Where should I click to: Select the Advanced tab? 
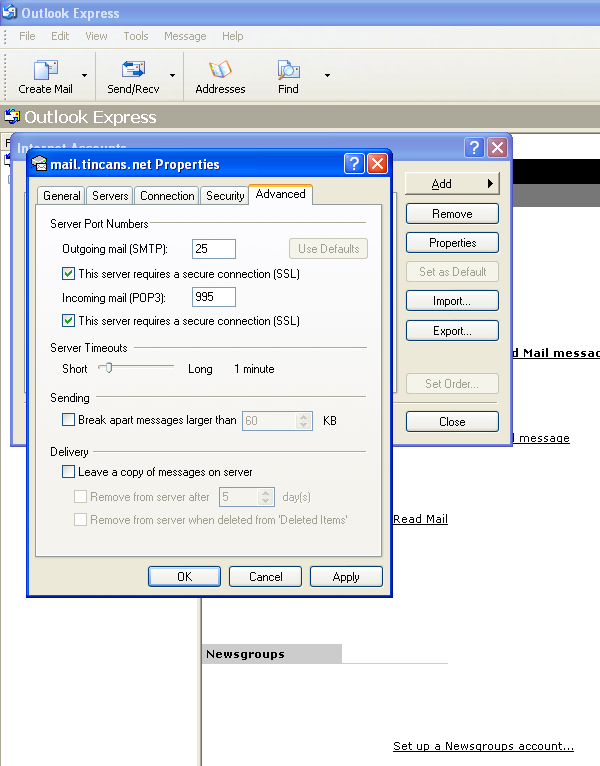click(280, 194)
